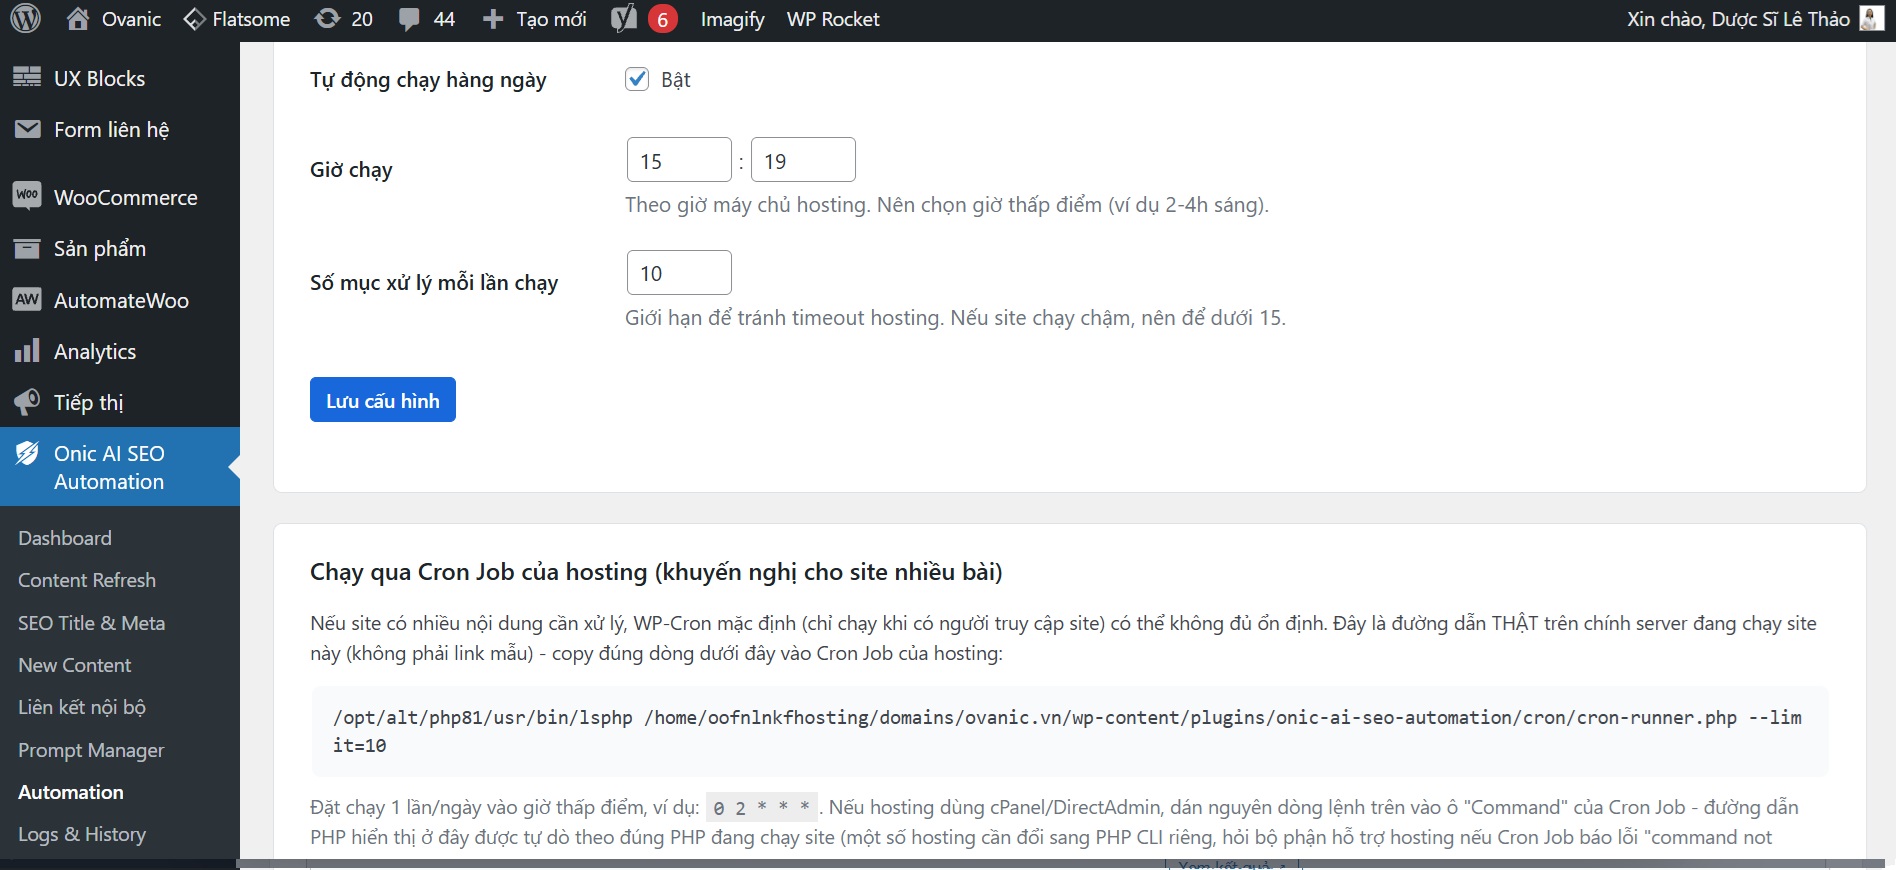This screenshot has width=1896, height=870.
Task: Open the updates icon showing 20
Action: [327, 18]
